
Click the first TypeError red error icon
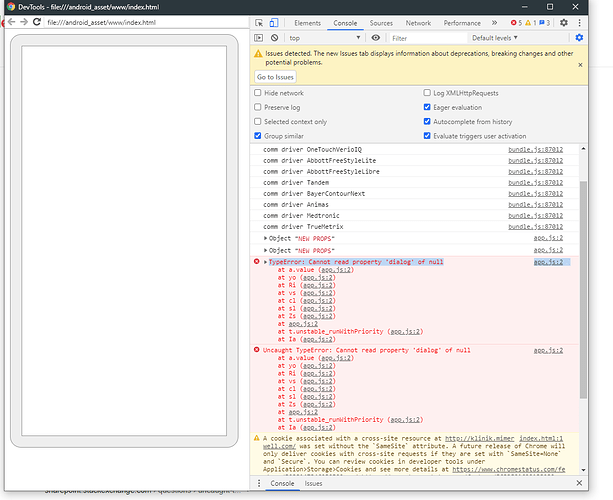[x=256, y=261]
